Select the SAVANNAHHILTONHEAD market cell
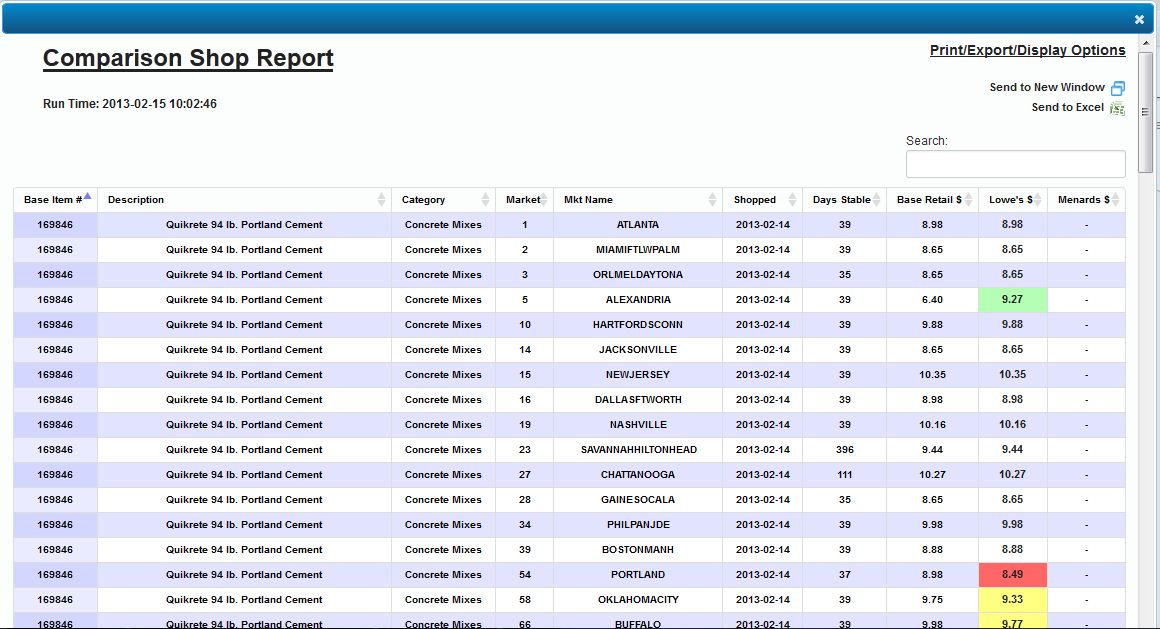The width and height of the screenshot is (1160, 629). click(638, 450)
